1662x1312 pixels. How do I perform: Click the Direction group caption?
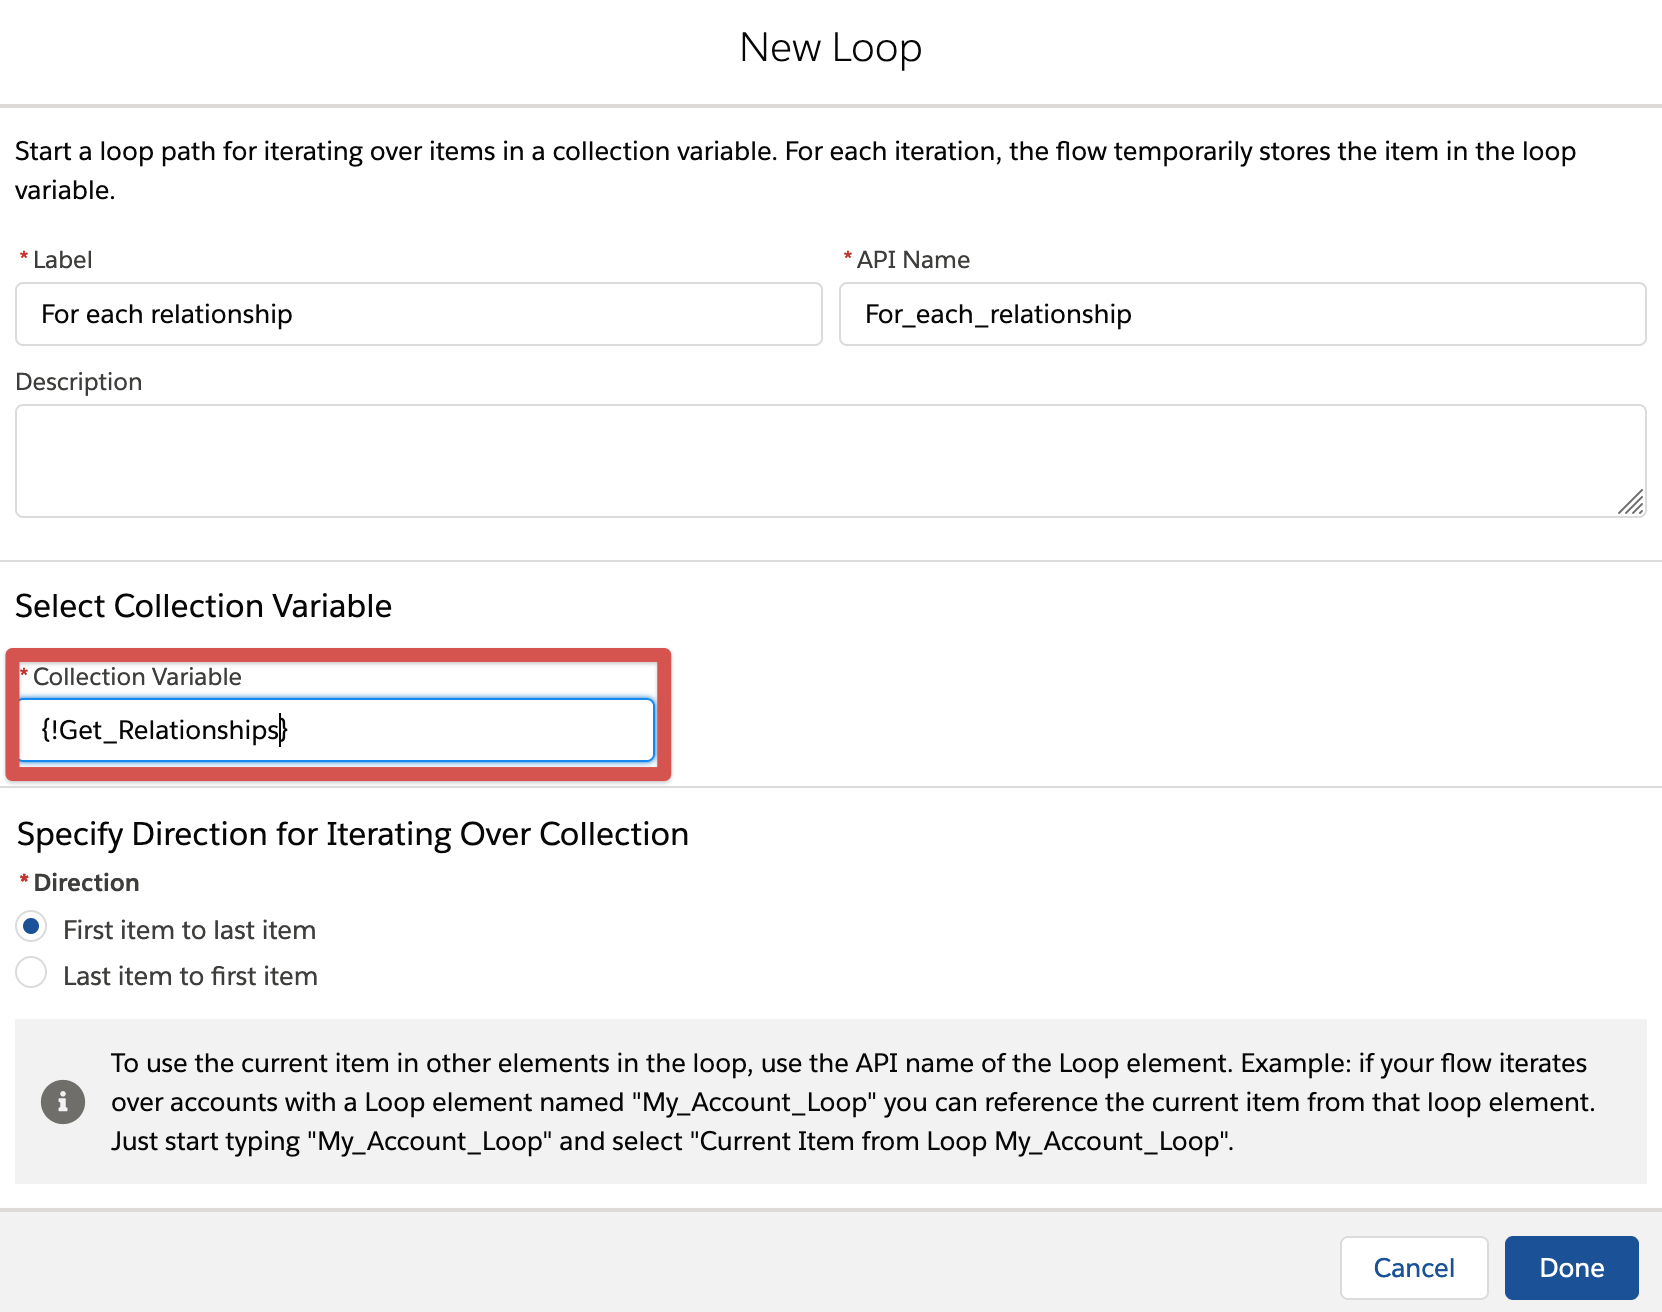86,883
